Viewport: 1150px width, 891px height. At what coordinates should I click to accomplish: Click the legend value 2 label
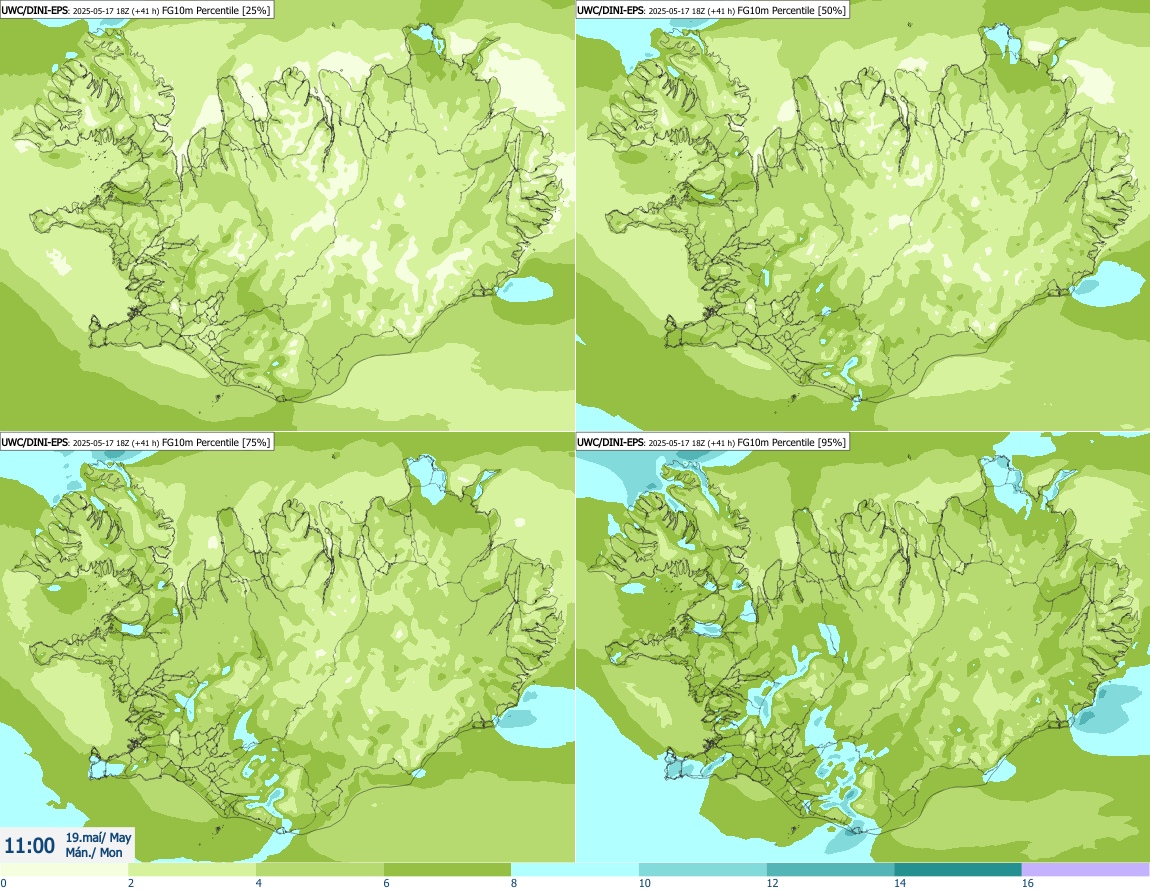coord(131,883)
